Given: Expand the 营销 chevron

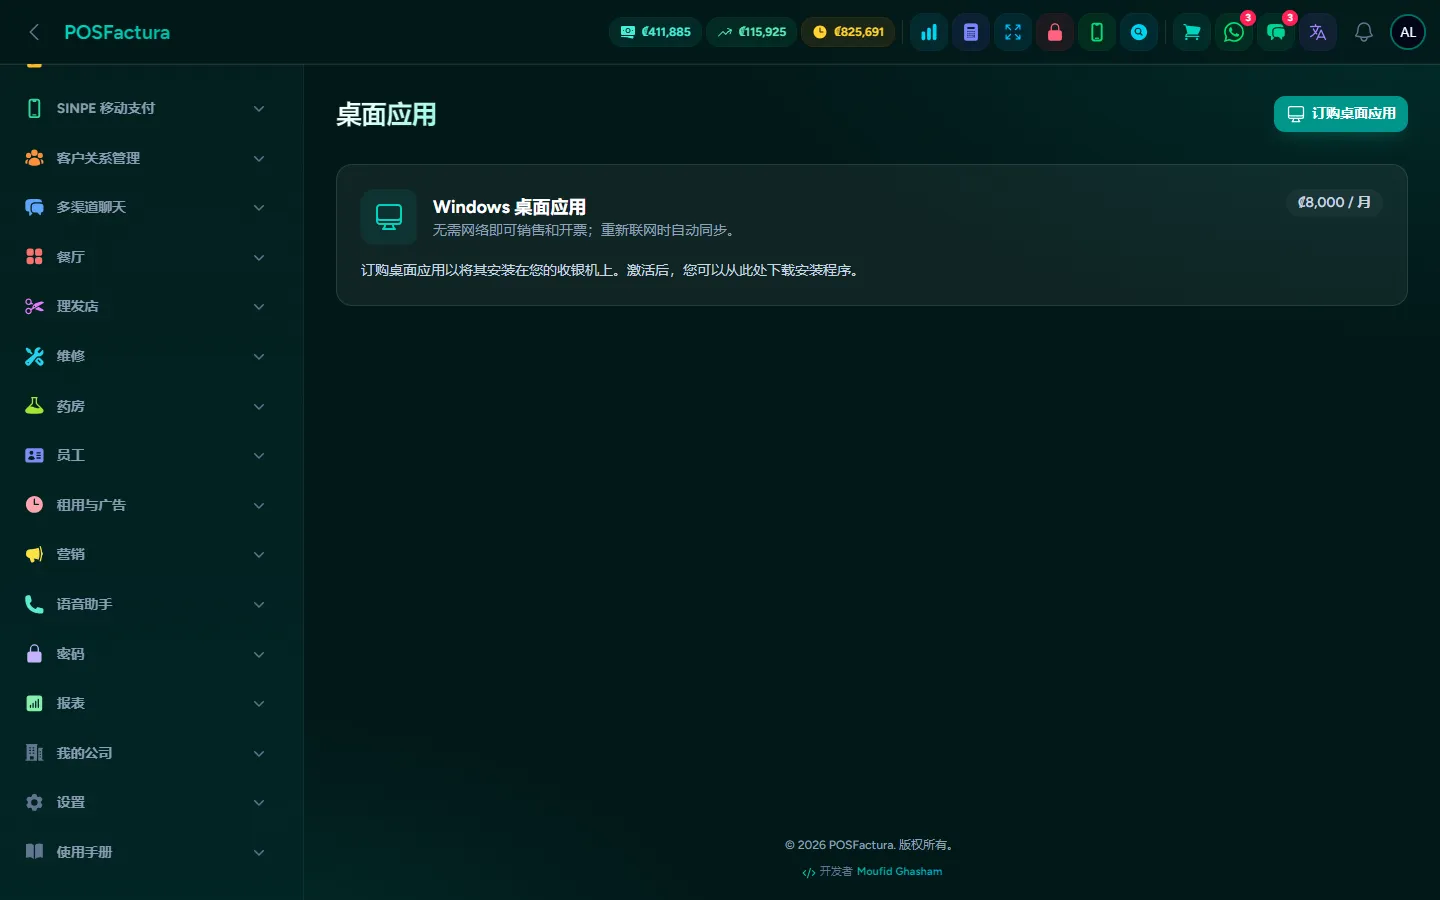Looking at the screenshot, I should [x=259, y=554].
